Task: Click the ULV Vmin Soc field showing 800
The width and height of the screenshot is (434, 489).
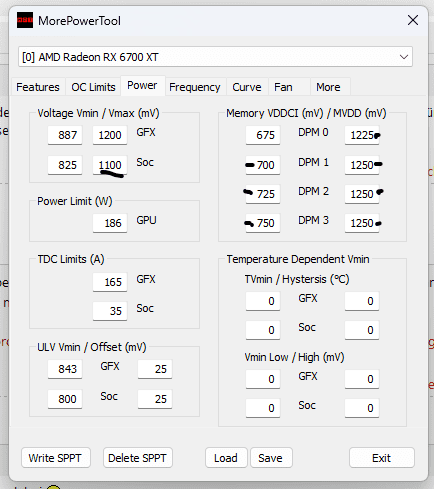Action: pyautogui.click(x=65, y=399)
